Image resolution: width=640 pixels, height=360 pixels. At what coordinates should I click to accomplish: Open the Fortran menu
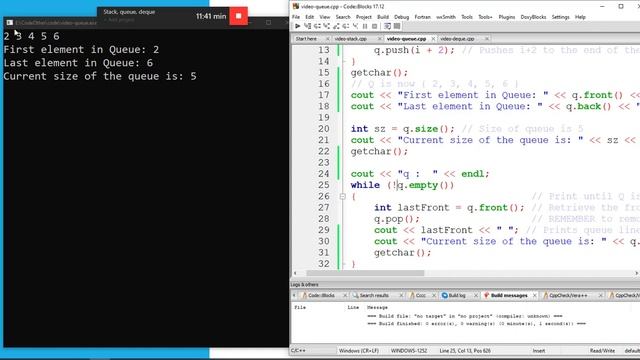point(422,17)
